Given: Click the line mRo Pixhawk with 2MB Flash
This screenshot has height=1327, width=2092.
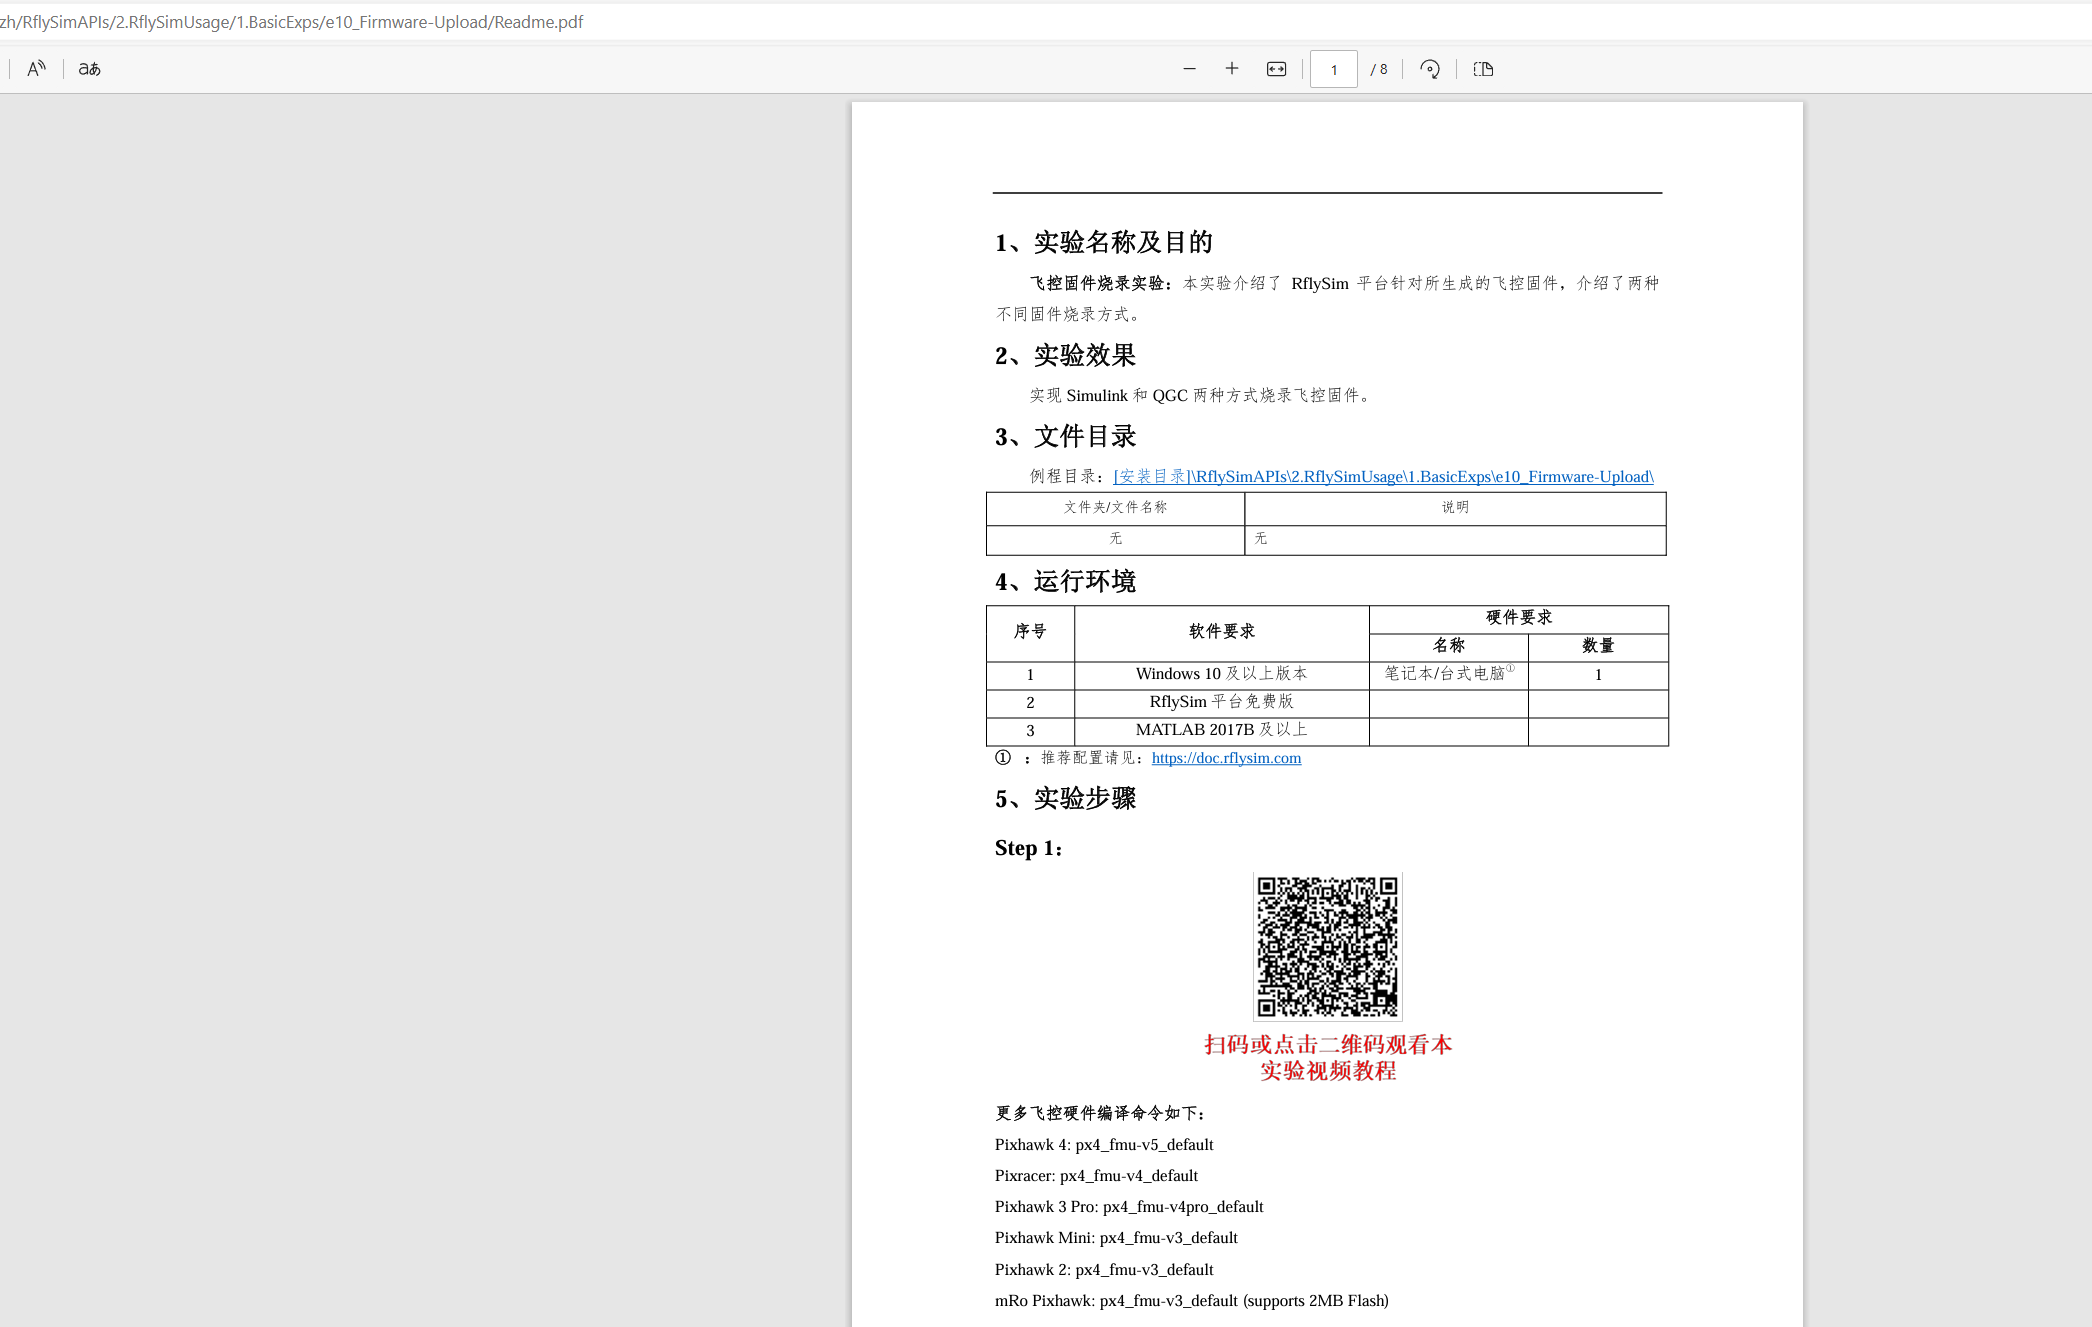Looking at the screenshot, I should tap(1192, 1301).
